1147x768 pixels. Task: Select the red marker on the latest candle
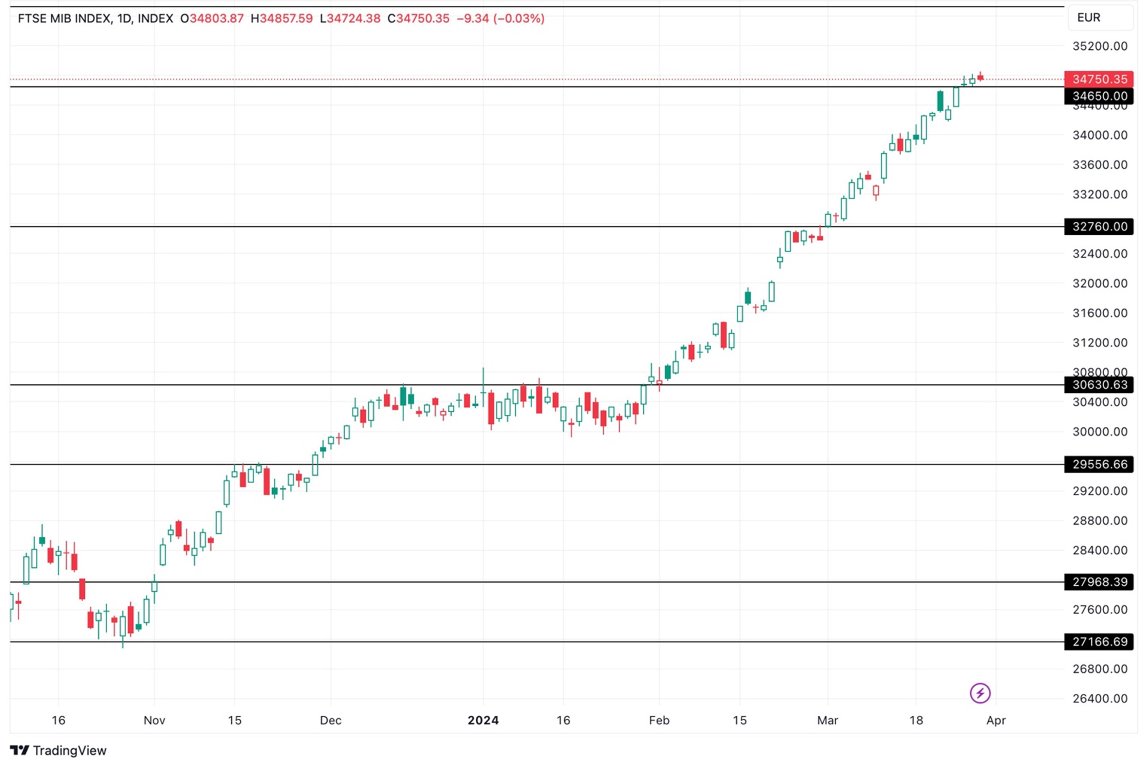tap(981, 75)
